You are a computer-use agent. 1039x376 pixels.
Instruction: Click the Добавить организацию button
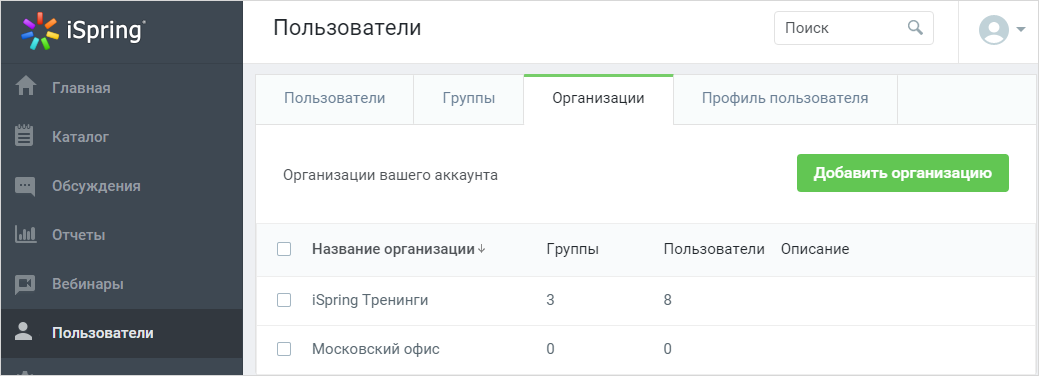pyautogui.click(x=902, y=173)
